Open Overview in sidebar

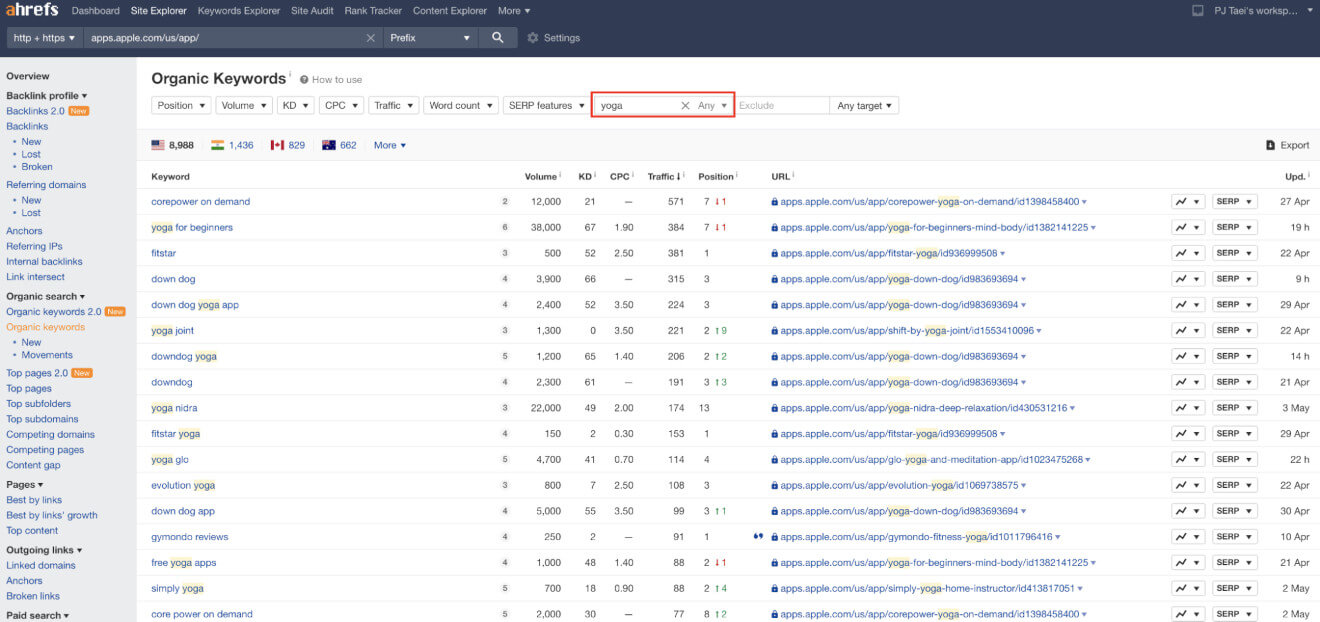28,76
